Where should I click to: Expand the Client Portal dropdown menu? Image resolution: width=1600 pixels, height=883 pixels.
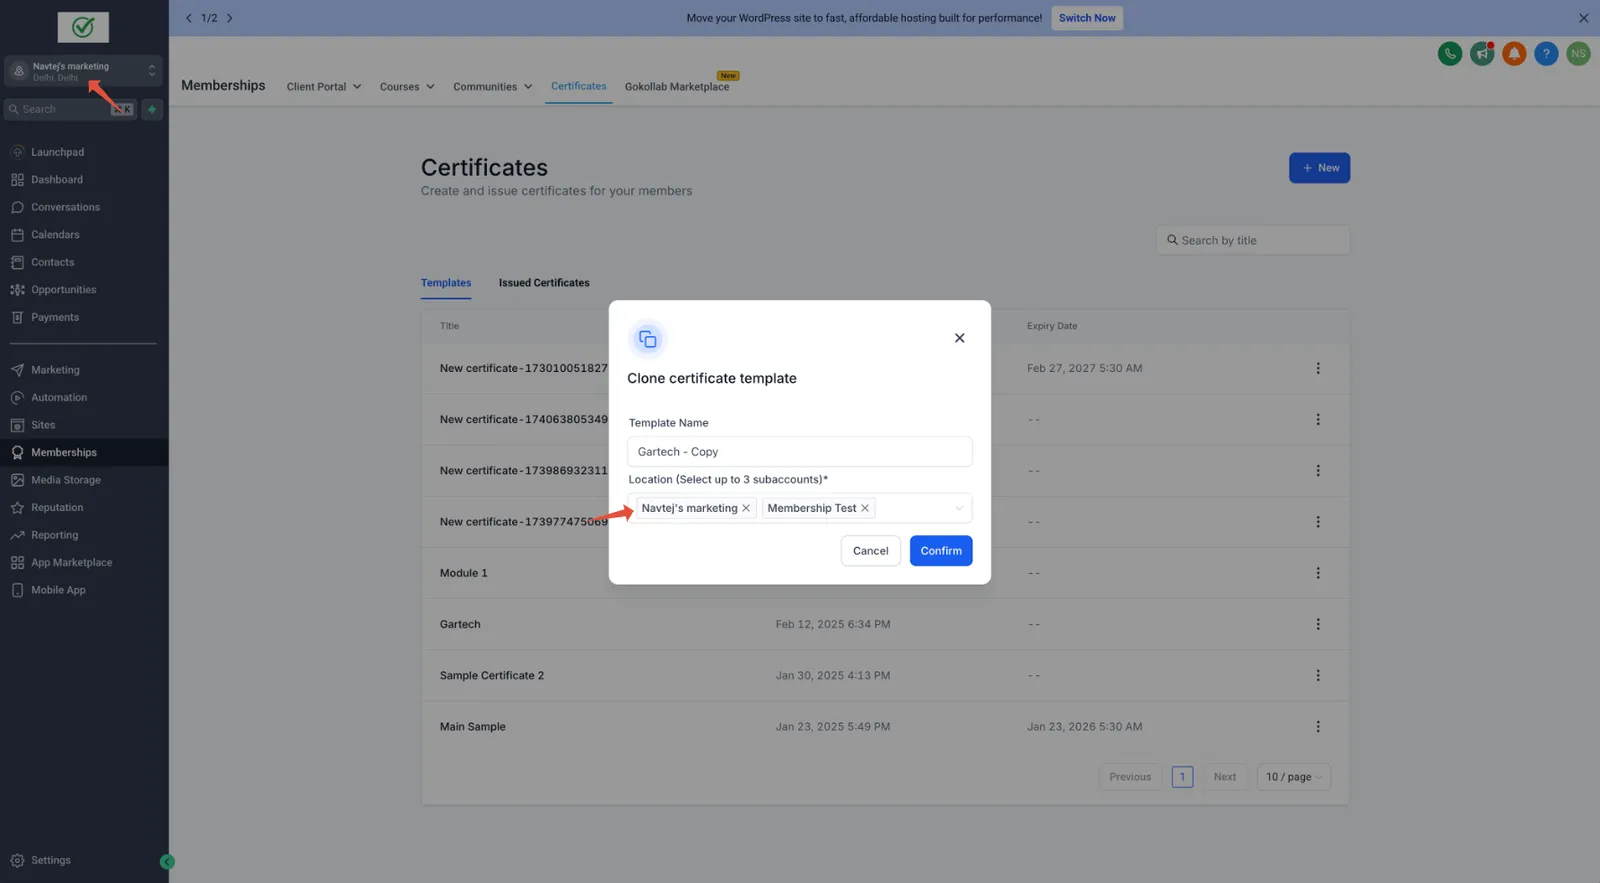click(x=324, y=87)
